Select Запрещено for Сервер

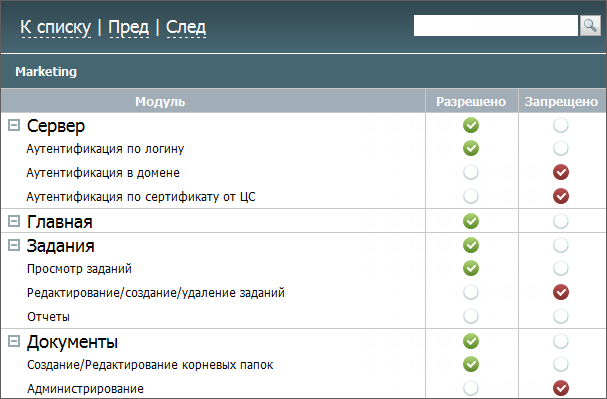[x=561, y=125]
